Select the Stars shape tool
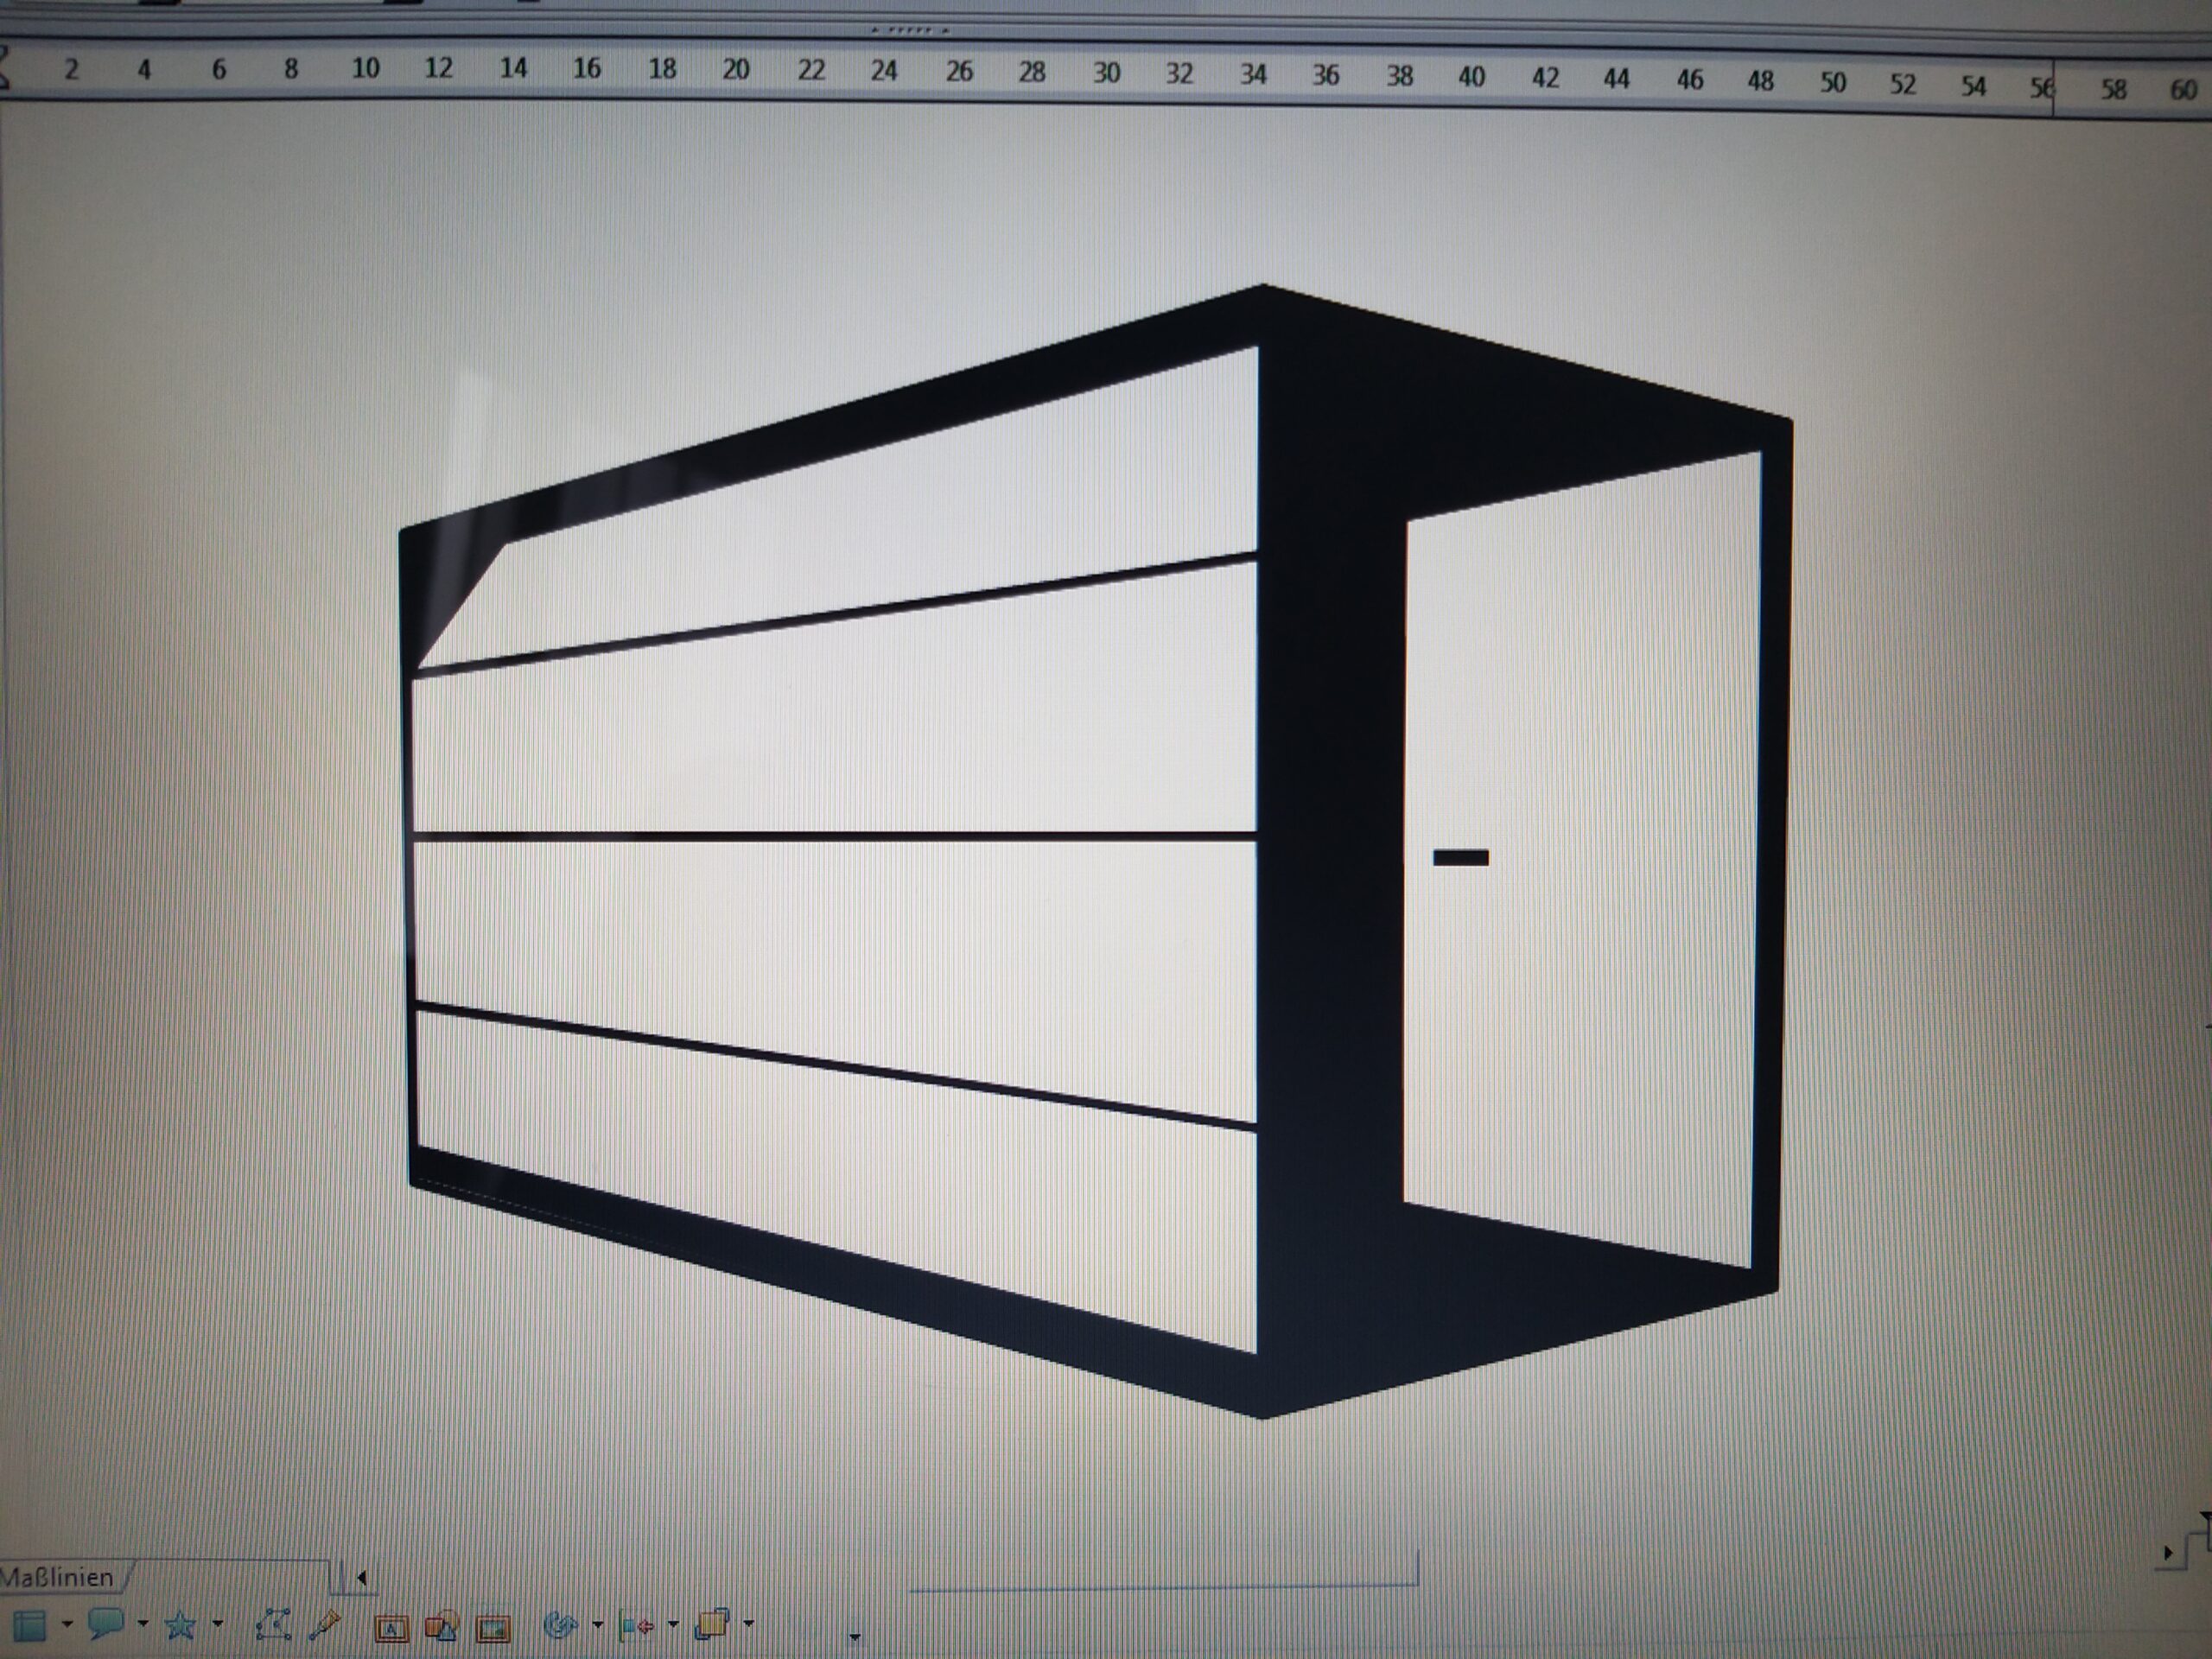 (x=180, y=1624)
